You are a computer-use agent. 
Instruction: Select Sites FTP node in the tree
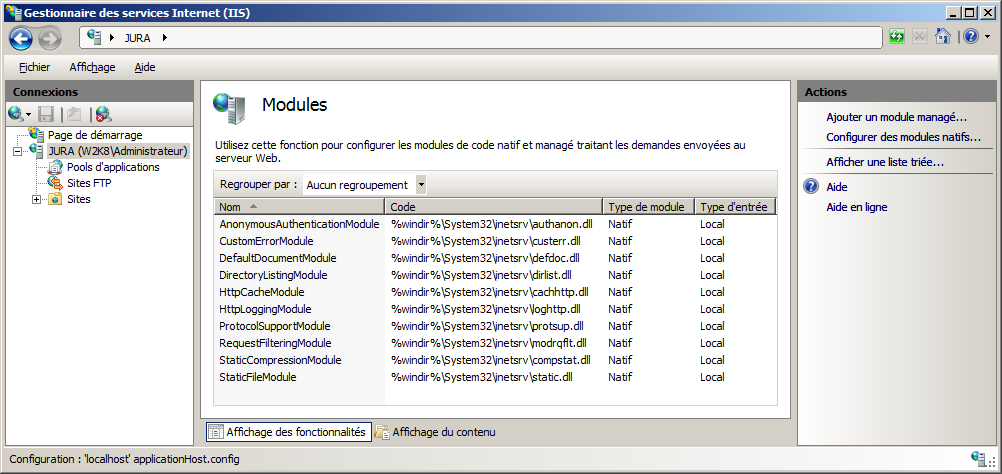click(88, 183)
